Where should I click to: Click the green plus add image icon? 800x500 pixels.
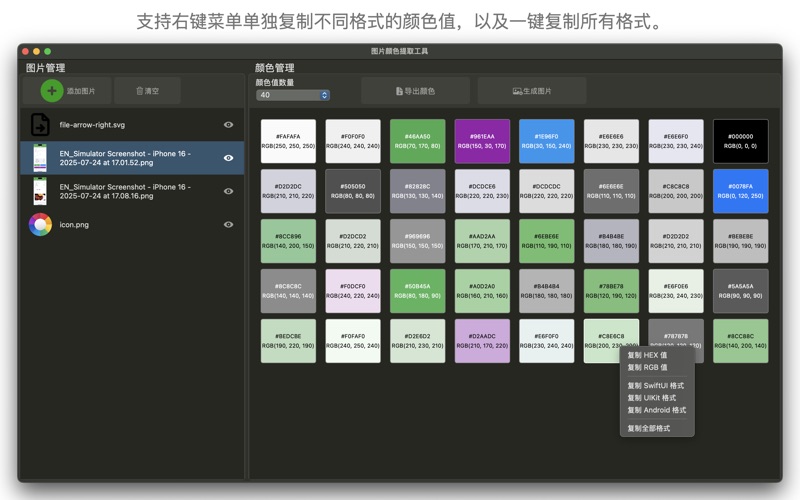(52, 91)
